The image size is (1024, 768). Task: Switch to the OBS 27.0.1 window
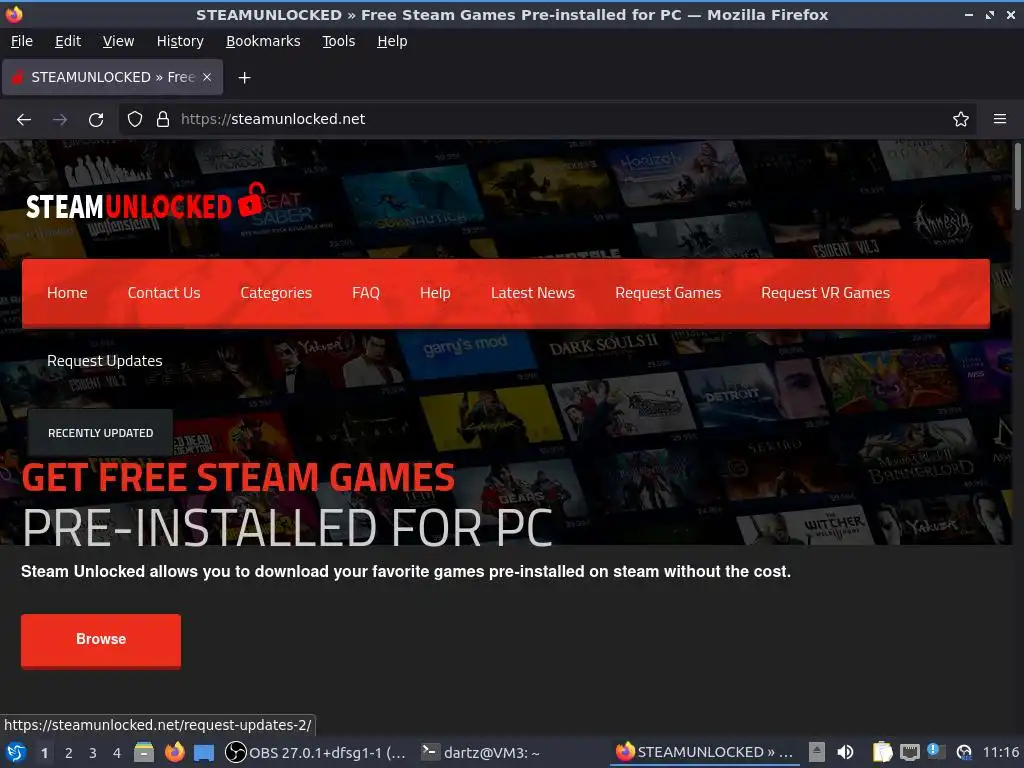pyautogui.click(x=315, y=753)
